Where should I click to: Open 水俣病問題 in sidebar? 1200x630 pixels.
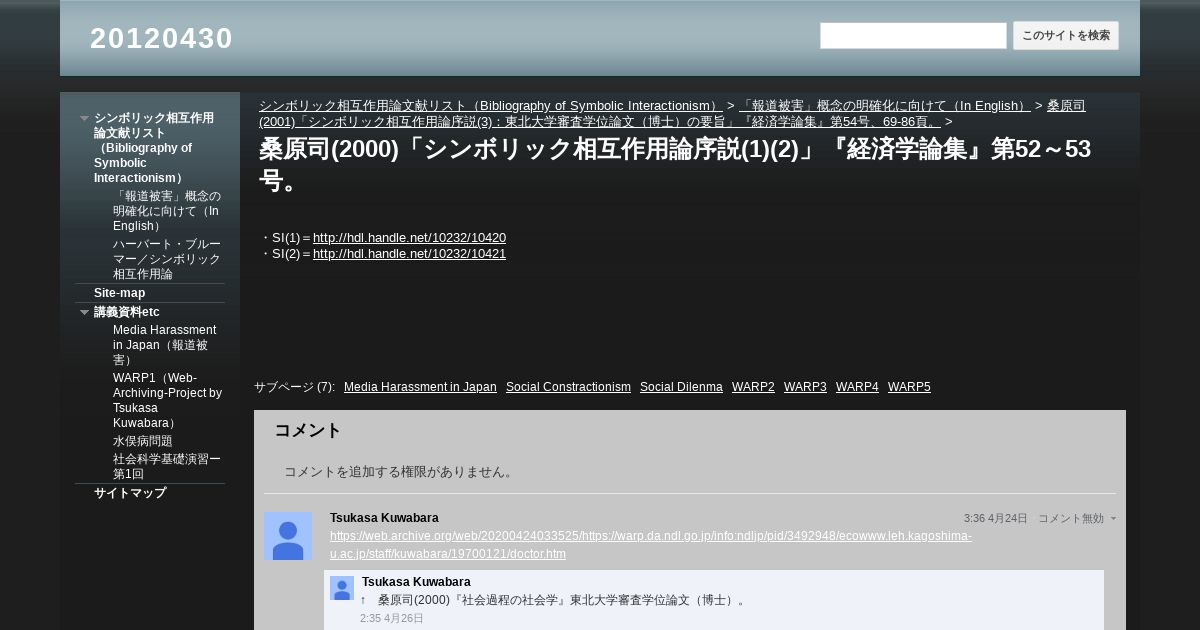click(143, 441)
